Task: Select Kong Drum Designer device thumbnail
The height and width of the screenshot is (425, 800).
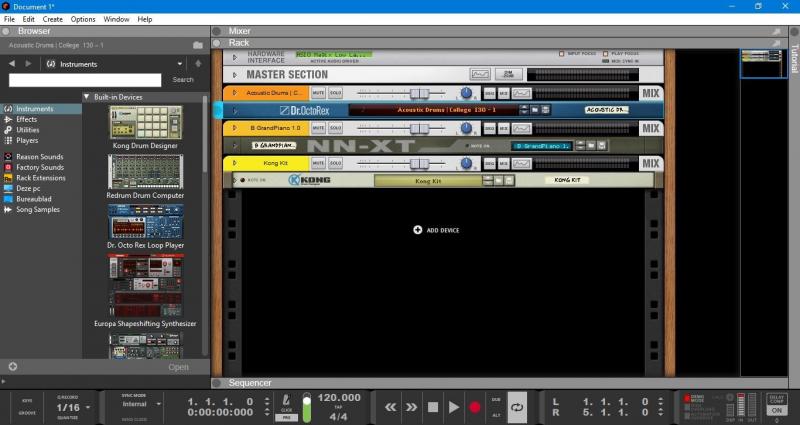Action: pos(145,122)
